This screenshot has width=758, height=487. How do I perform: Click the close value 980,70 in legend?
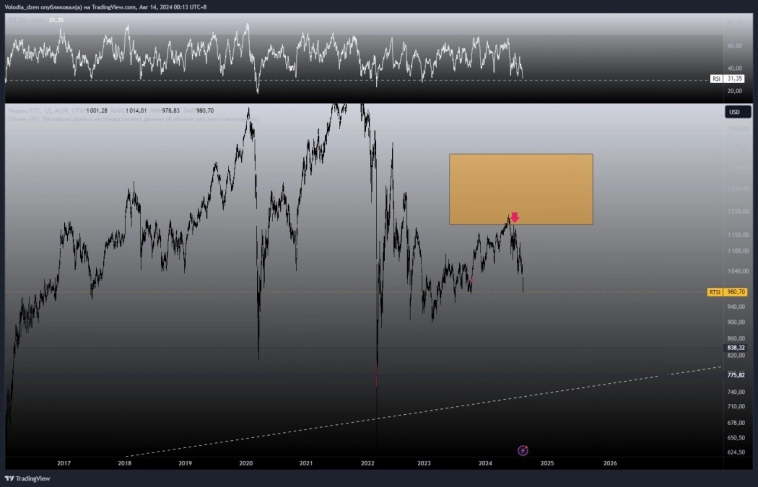(x=205, y=111)
